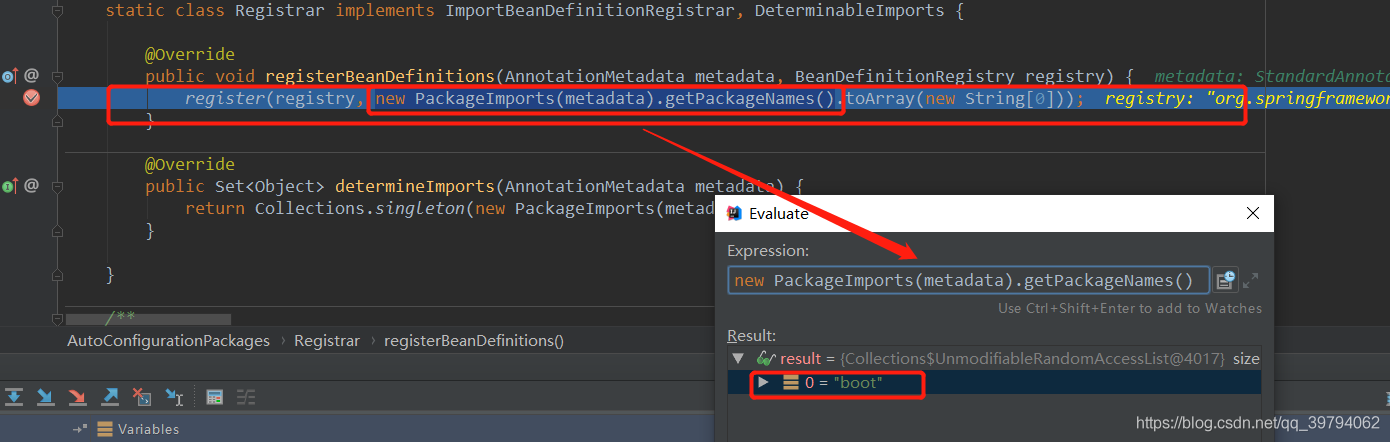Select AutoConfigurationPackages in the breadcrumb bar

pos(168,341)
